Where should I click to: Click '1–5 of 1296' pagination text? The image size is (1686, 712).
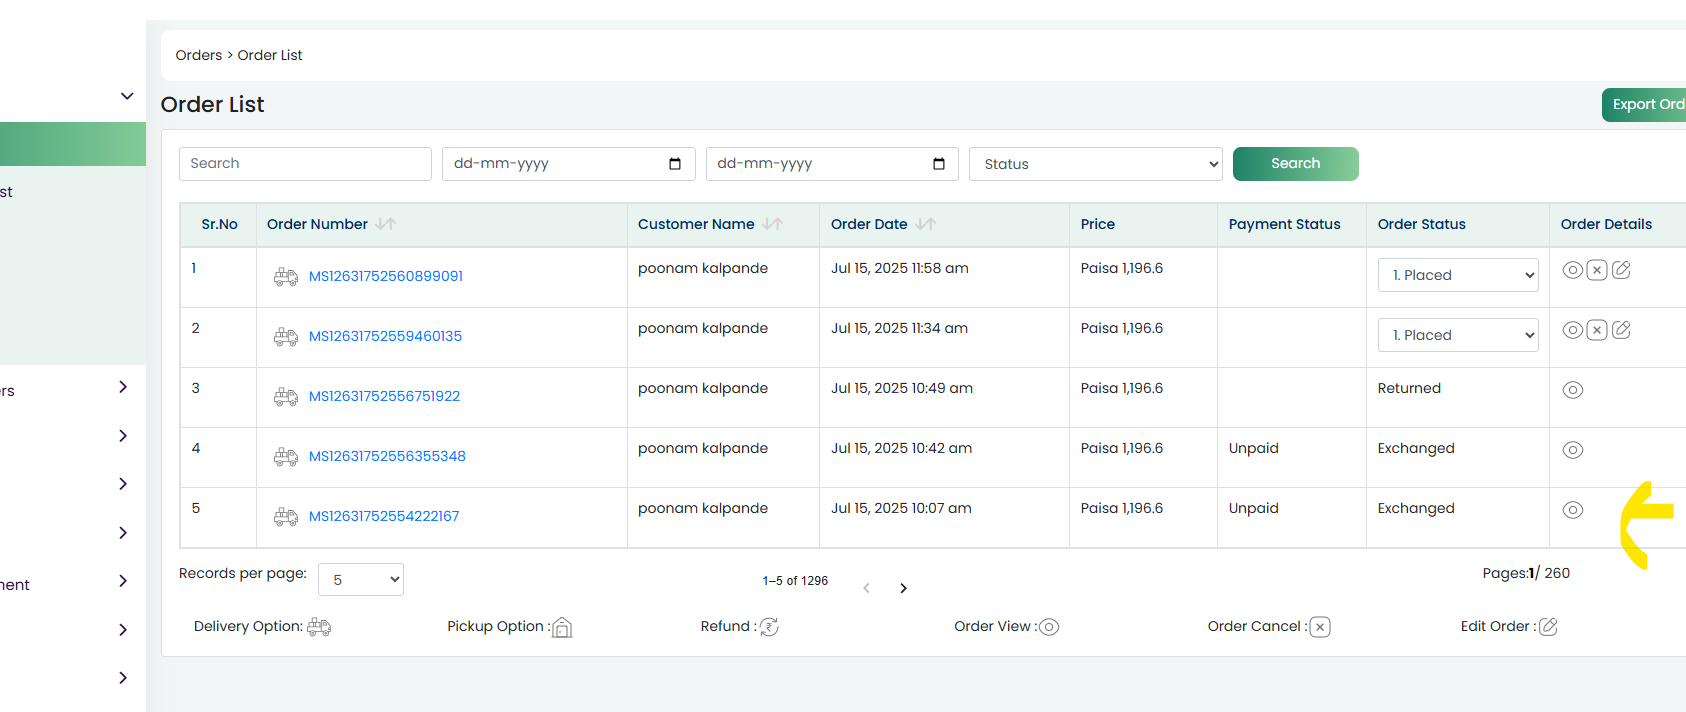pos(795,581)
